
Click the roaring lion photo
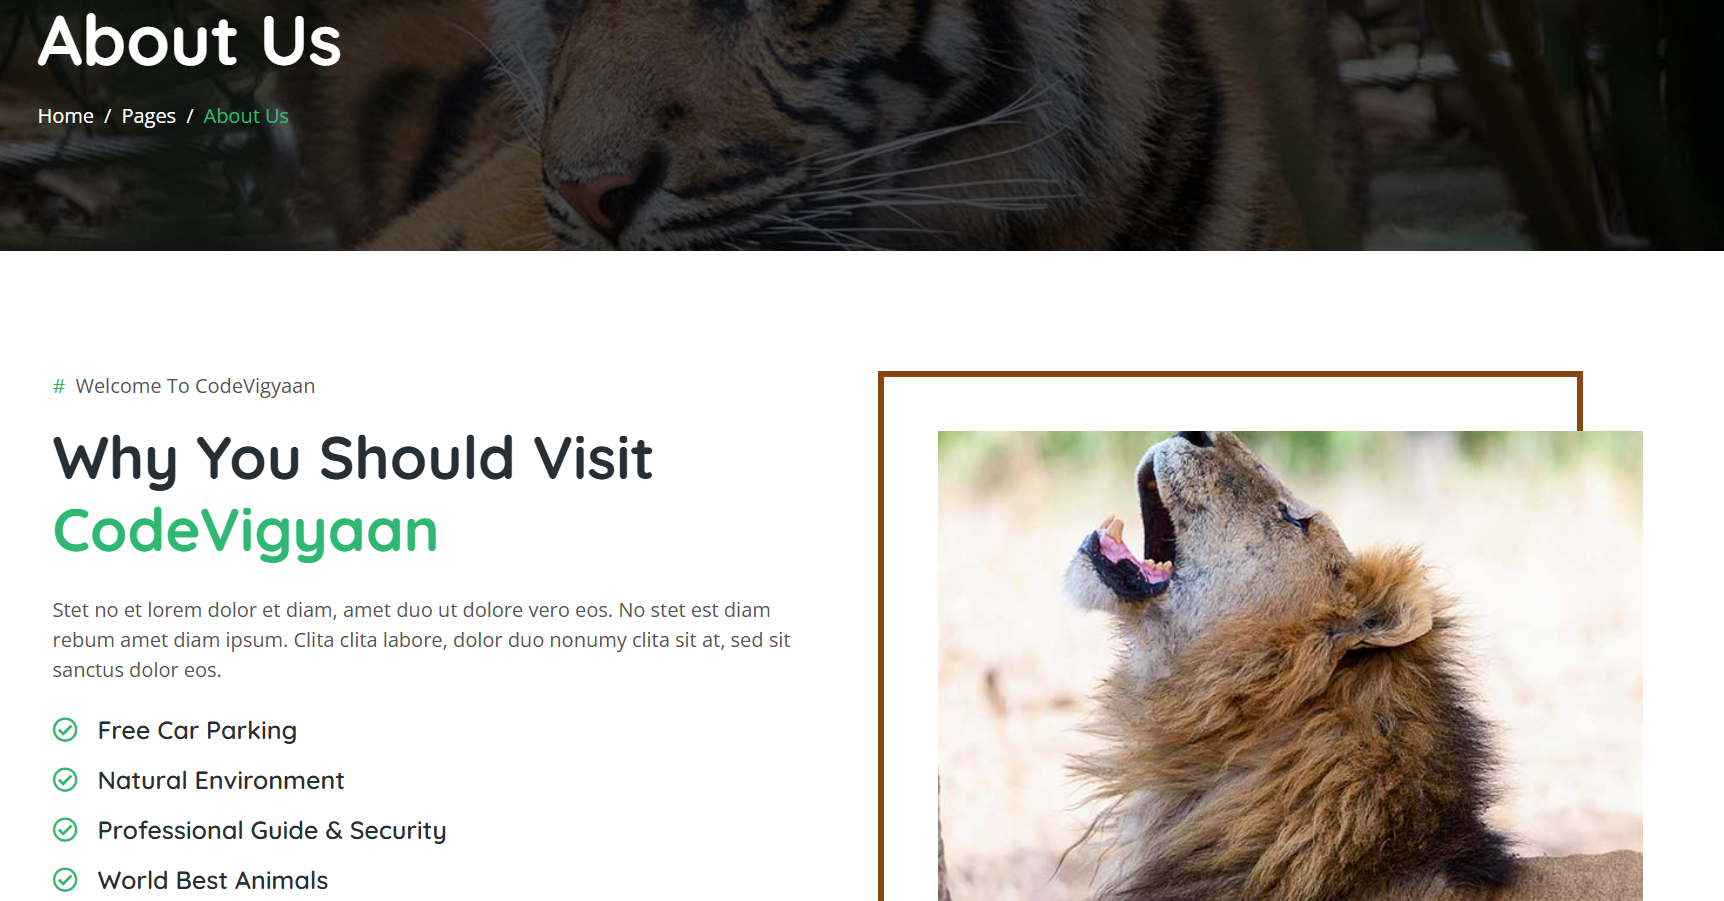point(1290,666)
